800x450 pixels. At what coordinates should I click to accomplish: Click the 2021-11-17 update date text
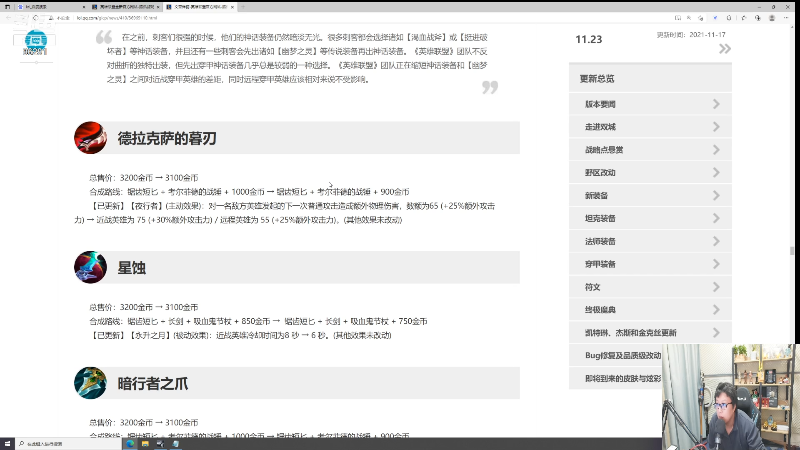click(x=707, y=35)
